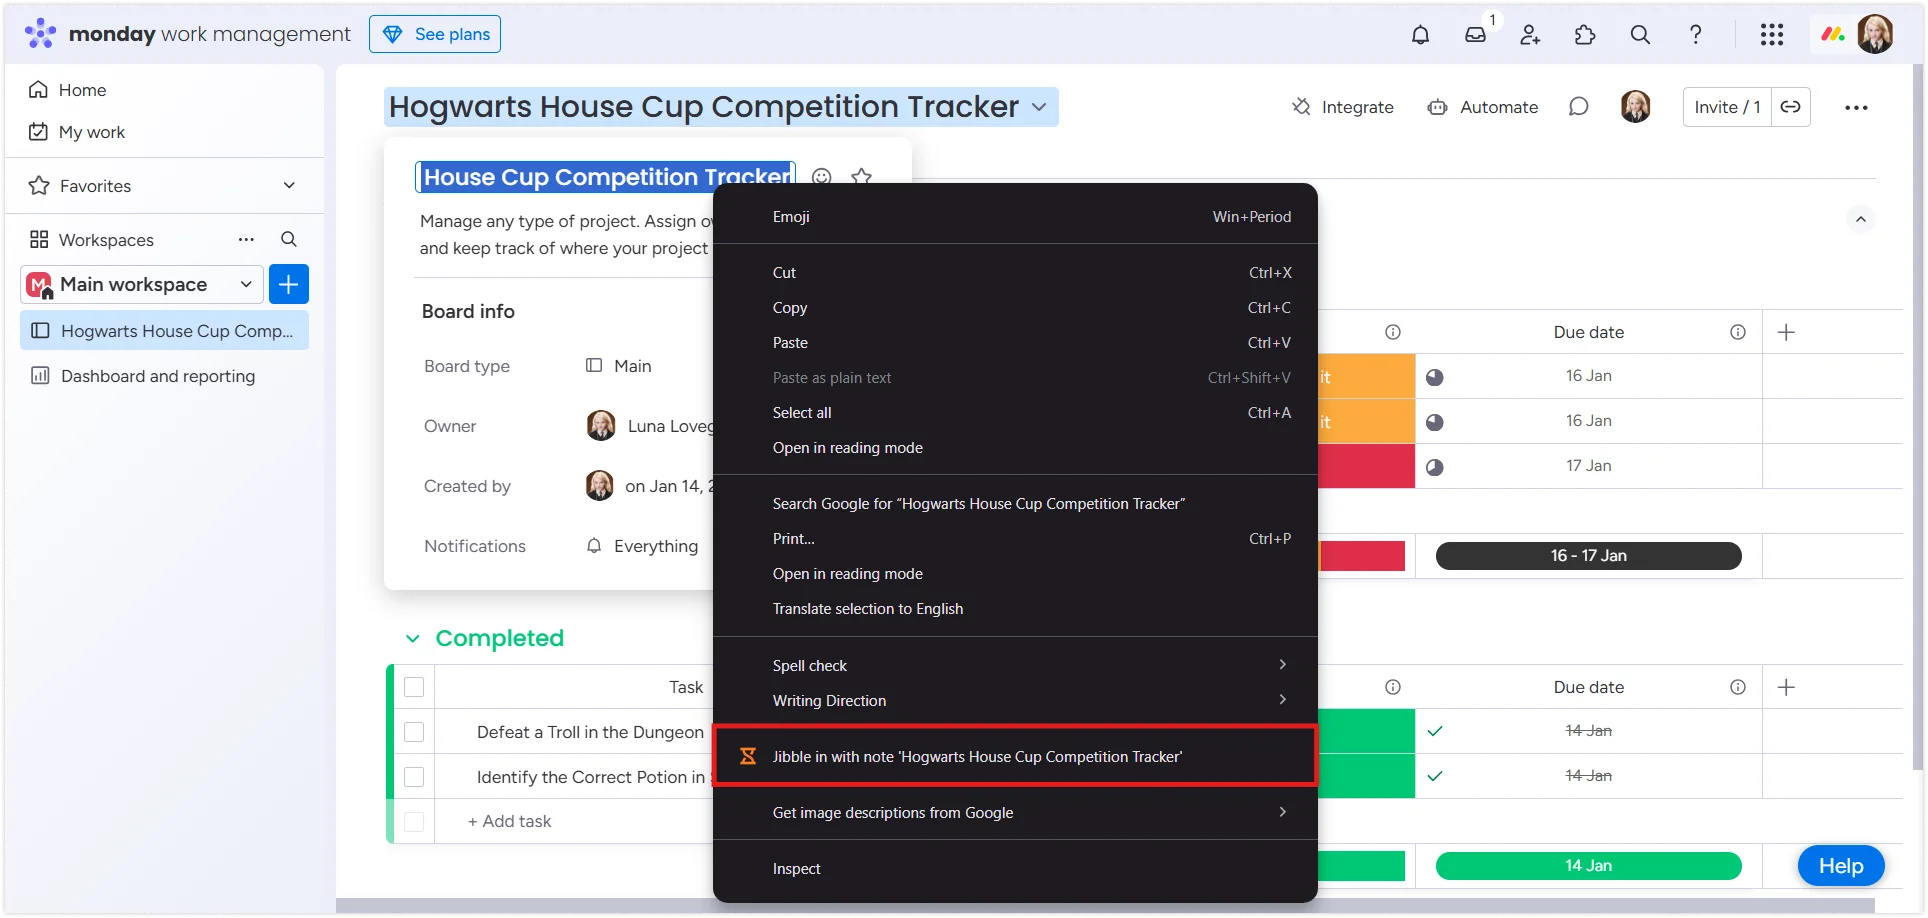Expand the Writing Direction submenu
Image resolution: width=1928 pixels, height=918 pixels.
1015,700
